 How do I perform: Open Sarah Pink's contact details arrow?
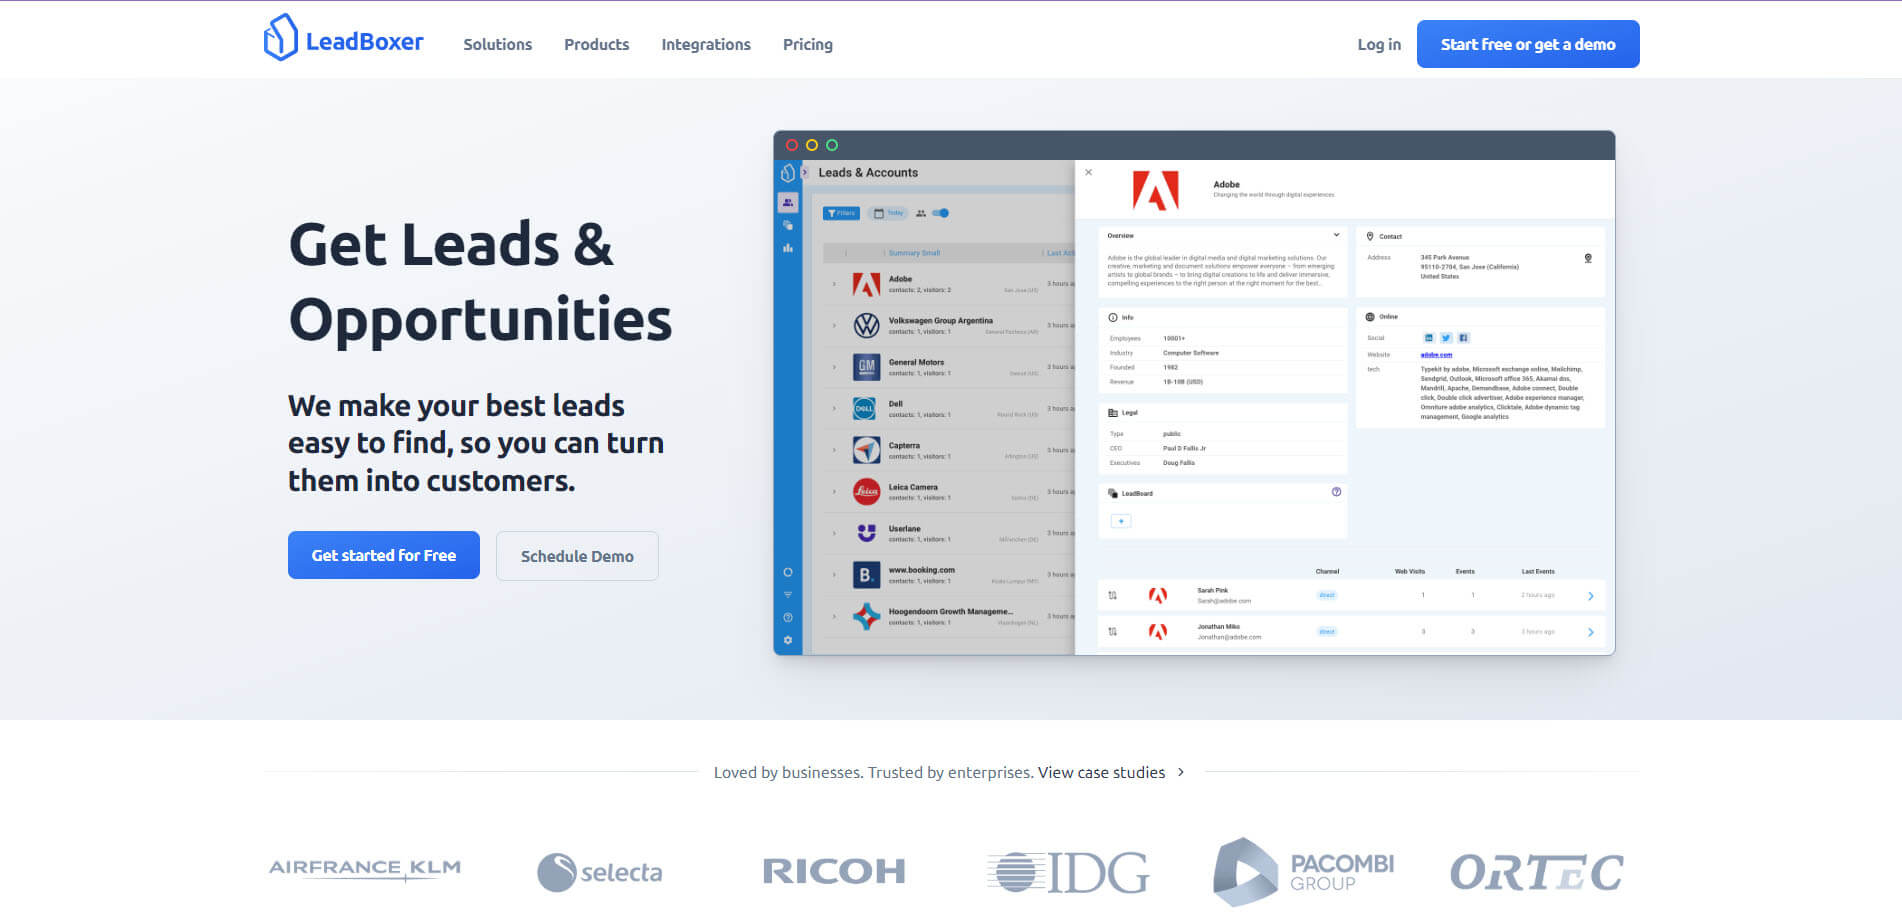click(x=1591, y=596)
